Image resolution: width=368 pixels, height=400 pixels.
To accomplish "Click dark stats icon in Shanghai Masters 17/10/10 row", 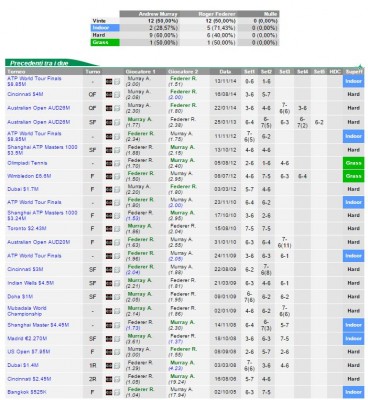I will (x=109, y=216).
